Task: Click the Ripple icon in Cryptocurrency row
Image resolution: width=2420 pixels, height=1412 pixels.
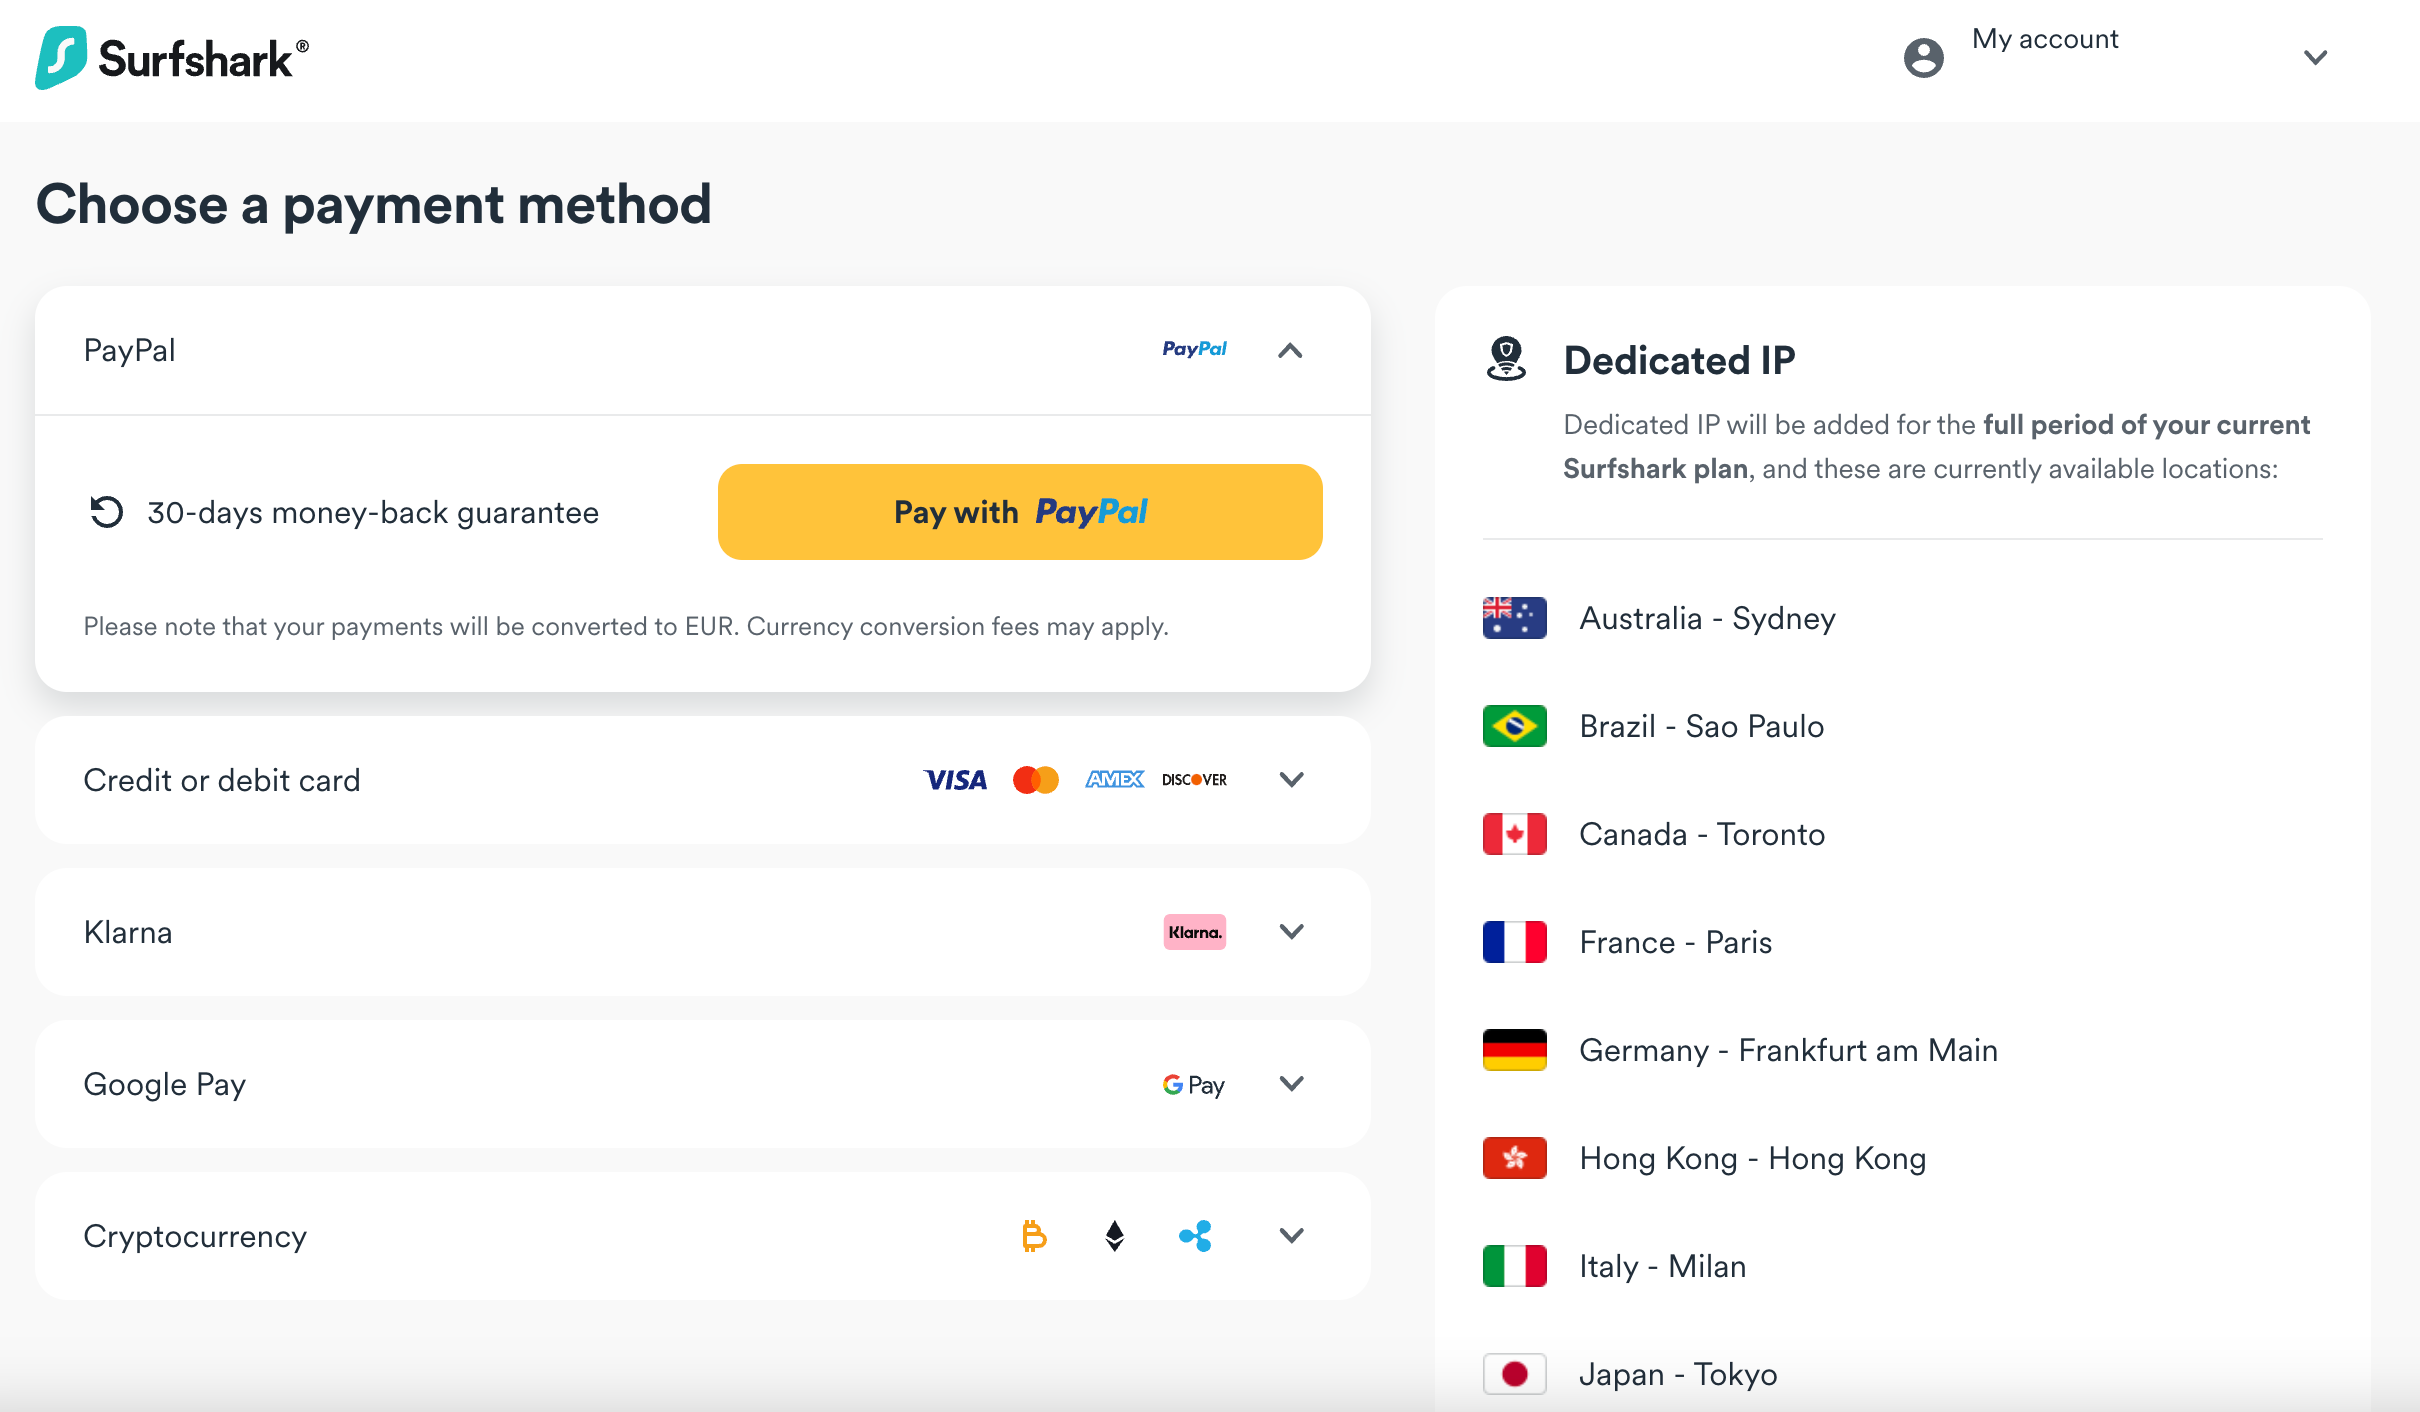Action: pyautogui.click(x=1195, y=1236)
